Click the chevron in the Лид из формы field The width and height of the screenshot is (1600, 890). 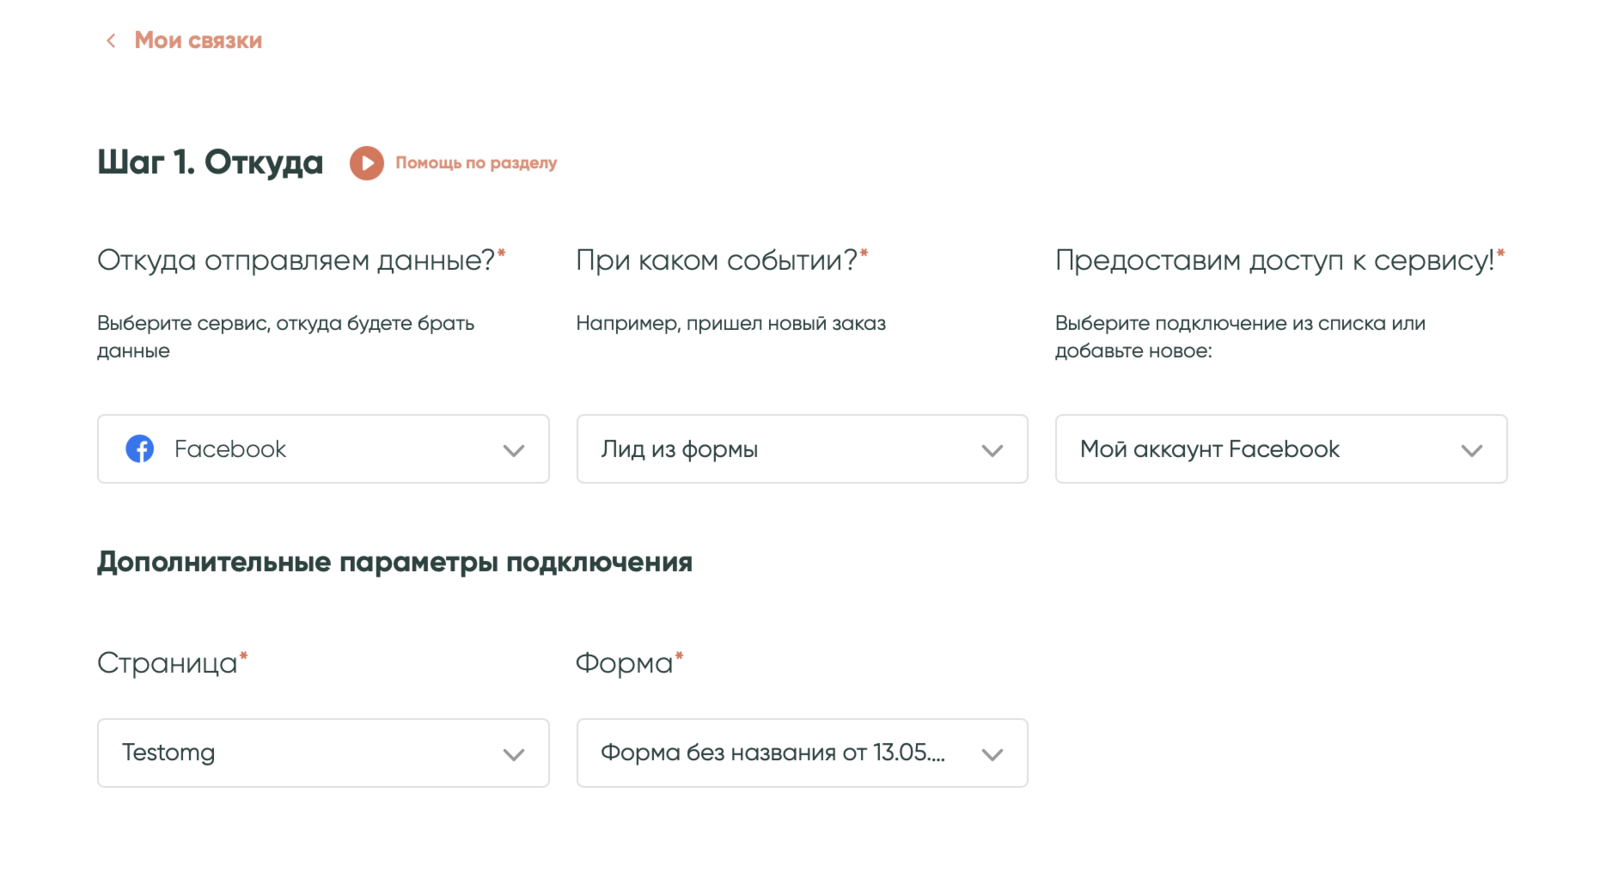click(992, 451)
